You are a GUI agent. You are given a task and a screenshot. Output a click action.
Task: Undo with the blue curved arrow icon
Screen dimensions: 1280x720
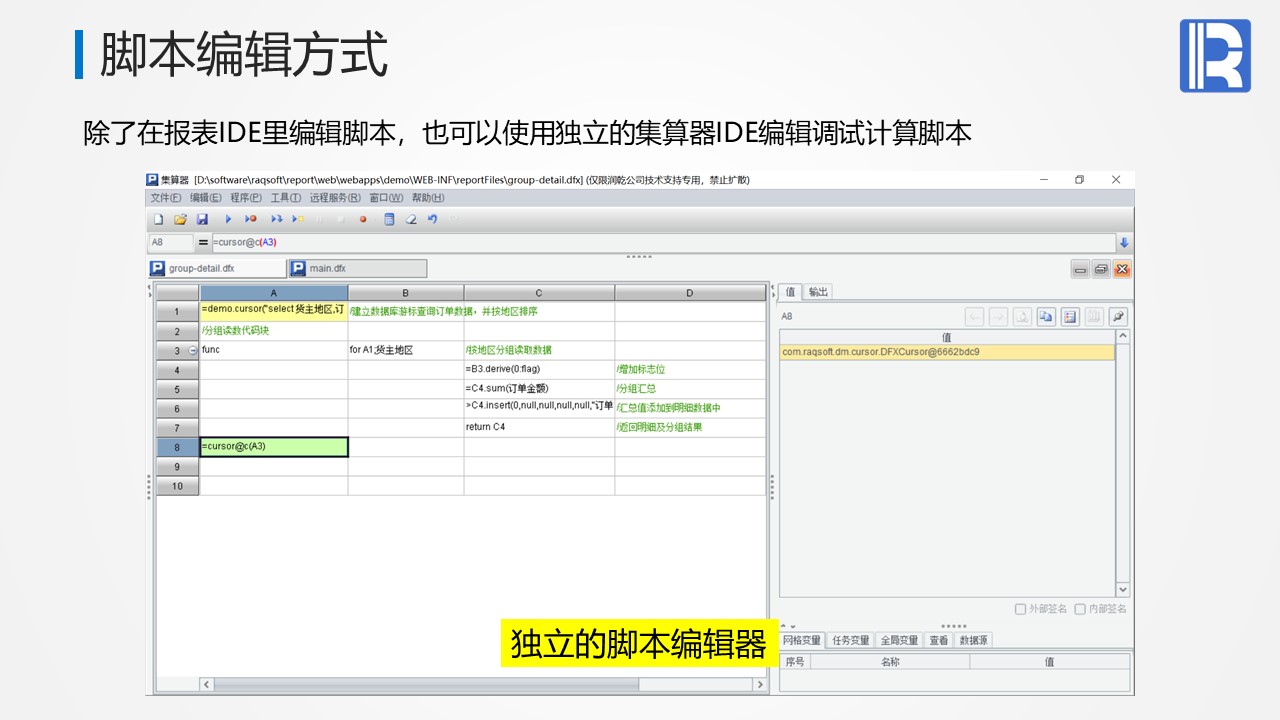[432, 219]
